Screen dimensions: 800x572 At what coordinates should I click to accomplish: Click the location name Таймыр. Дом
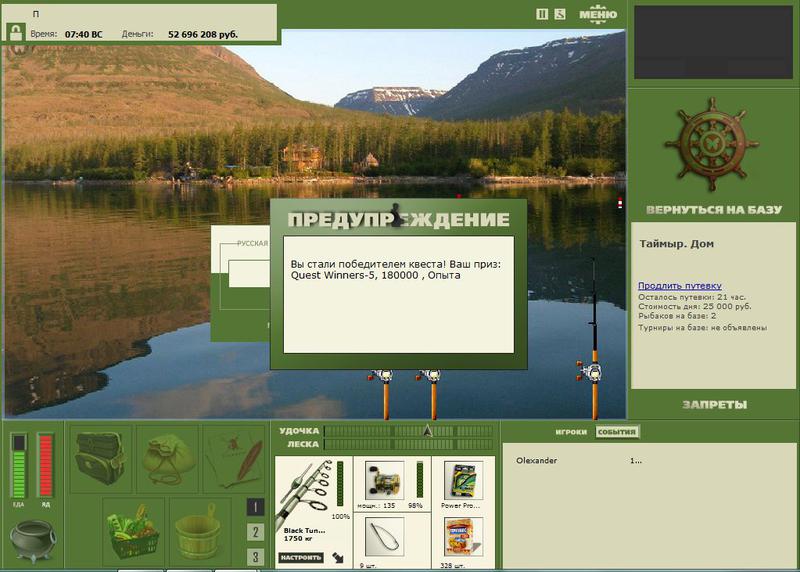pyautogui.click(x=677, y=243)
